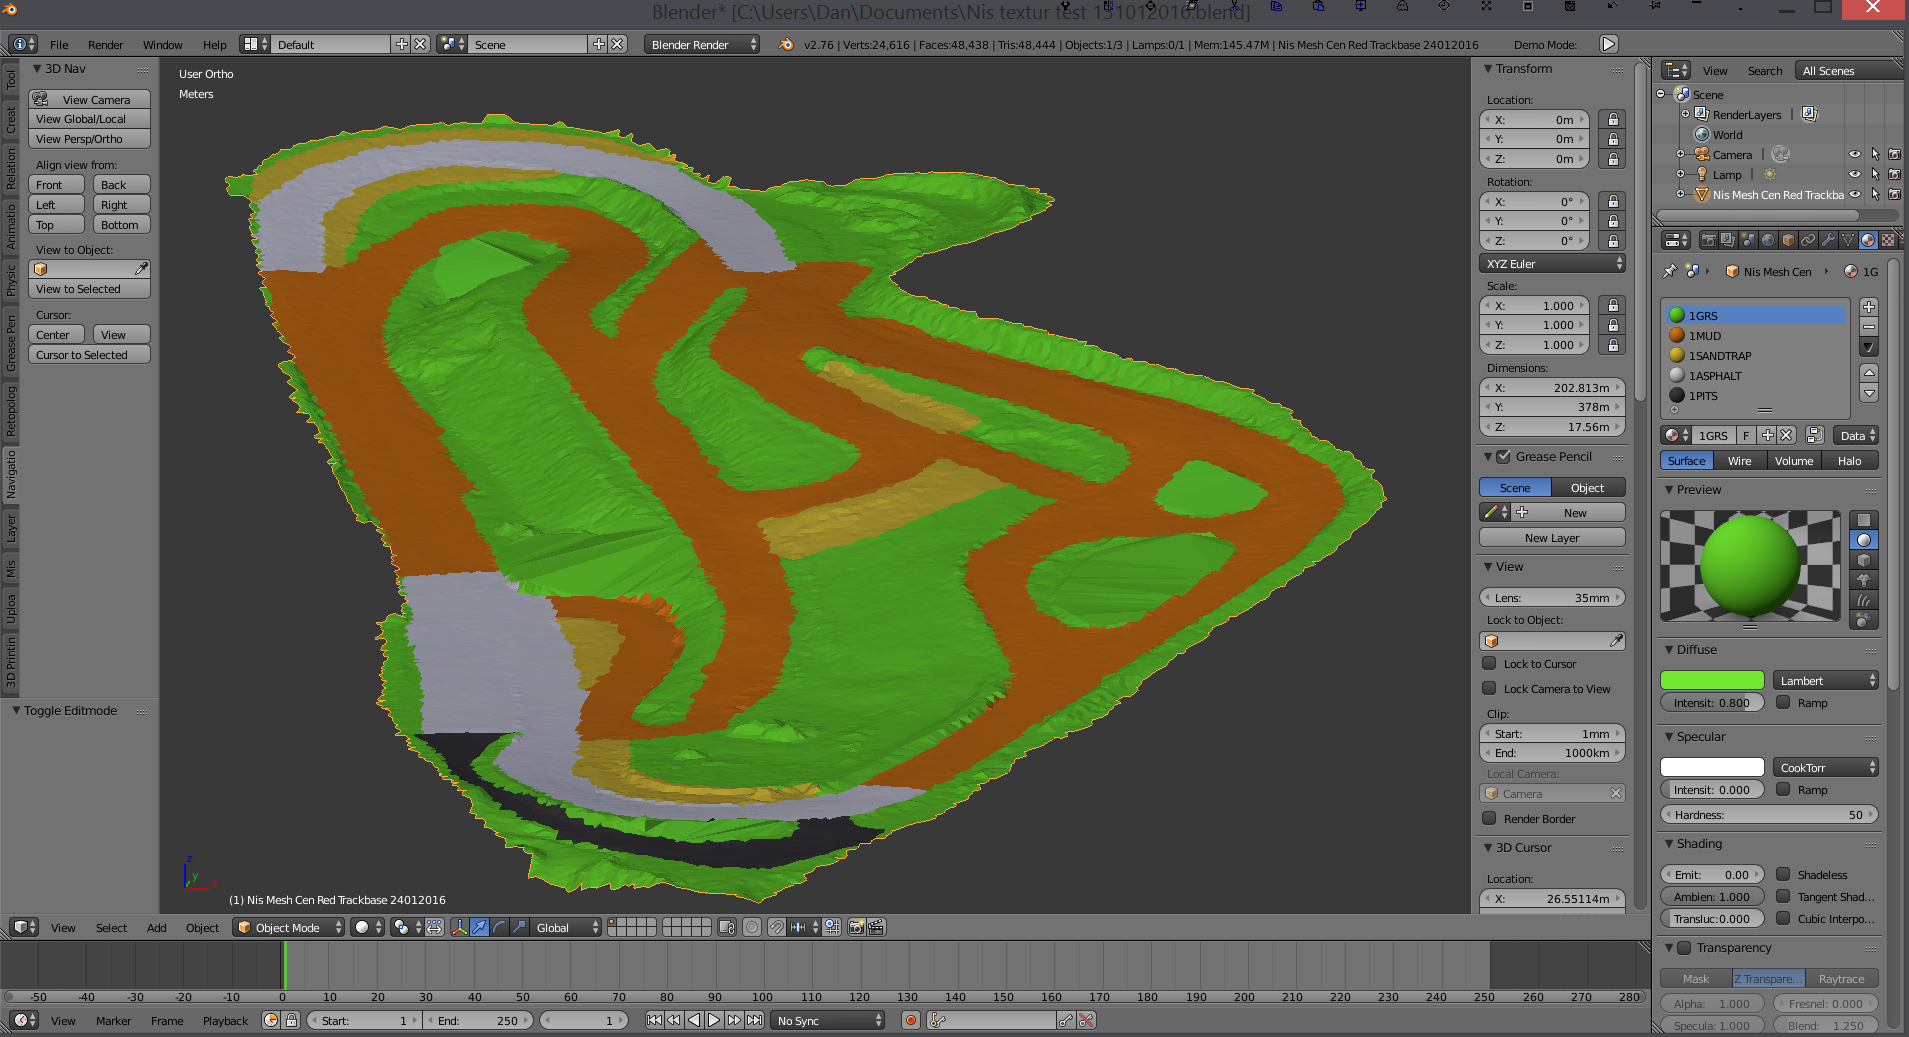Open CookTorr specular shader dropdown

point(1825,767)
